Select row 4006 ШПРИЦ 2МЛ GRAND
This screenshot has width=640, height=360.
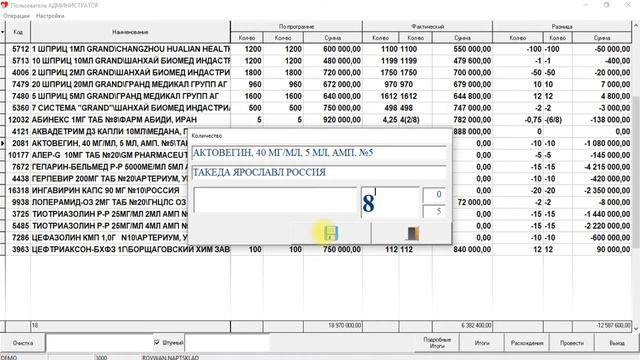[x=318, y=73]
